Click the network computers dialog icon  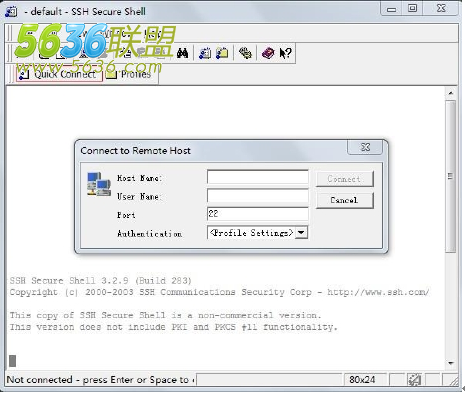(99, 184)
